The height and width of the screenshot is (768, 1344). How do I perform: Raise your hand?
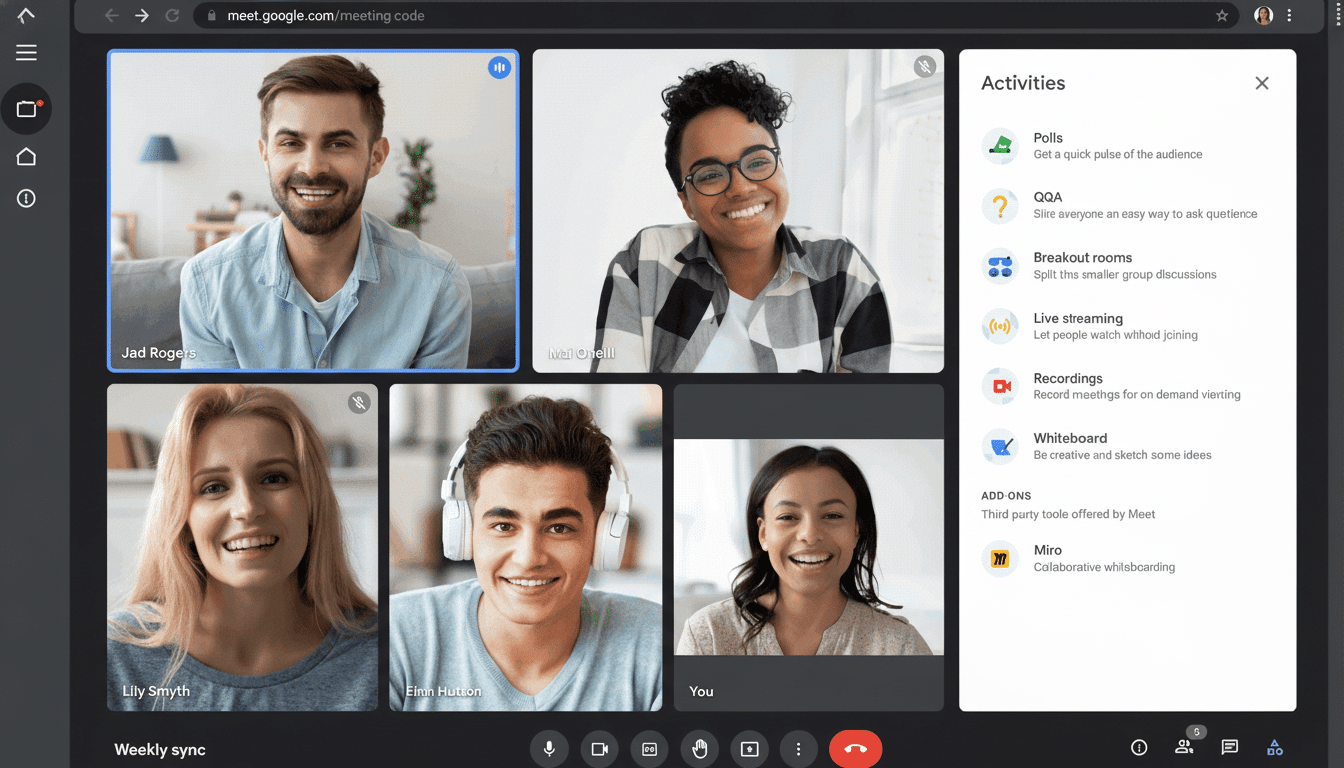(699, 748)
